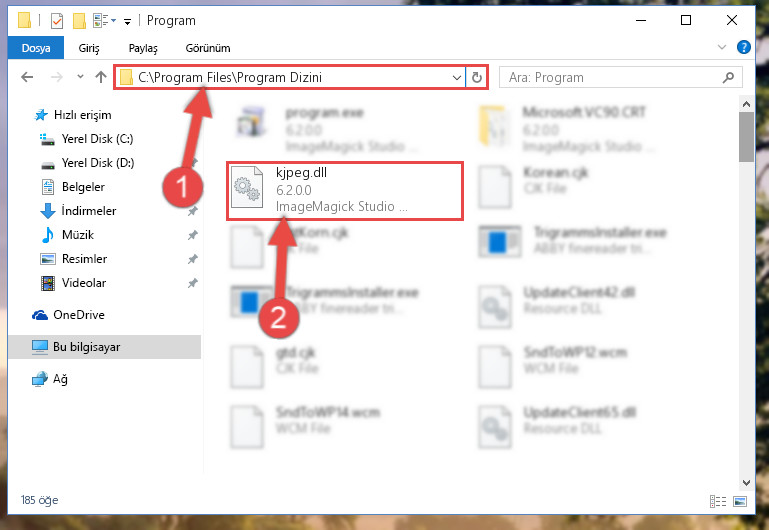Viewport: 769px width, 530px height.
Task: Click the search magnifier icon
Action: click(728, 77)
